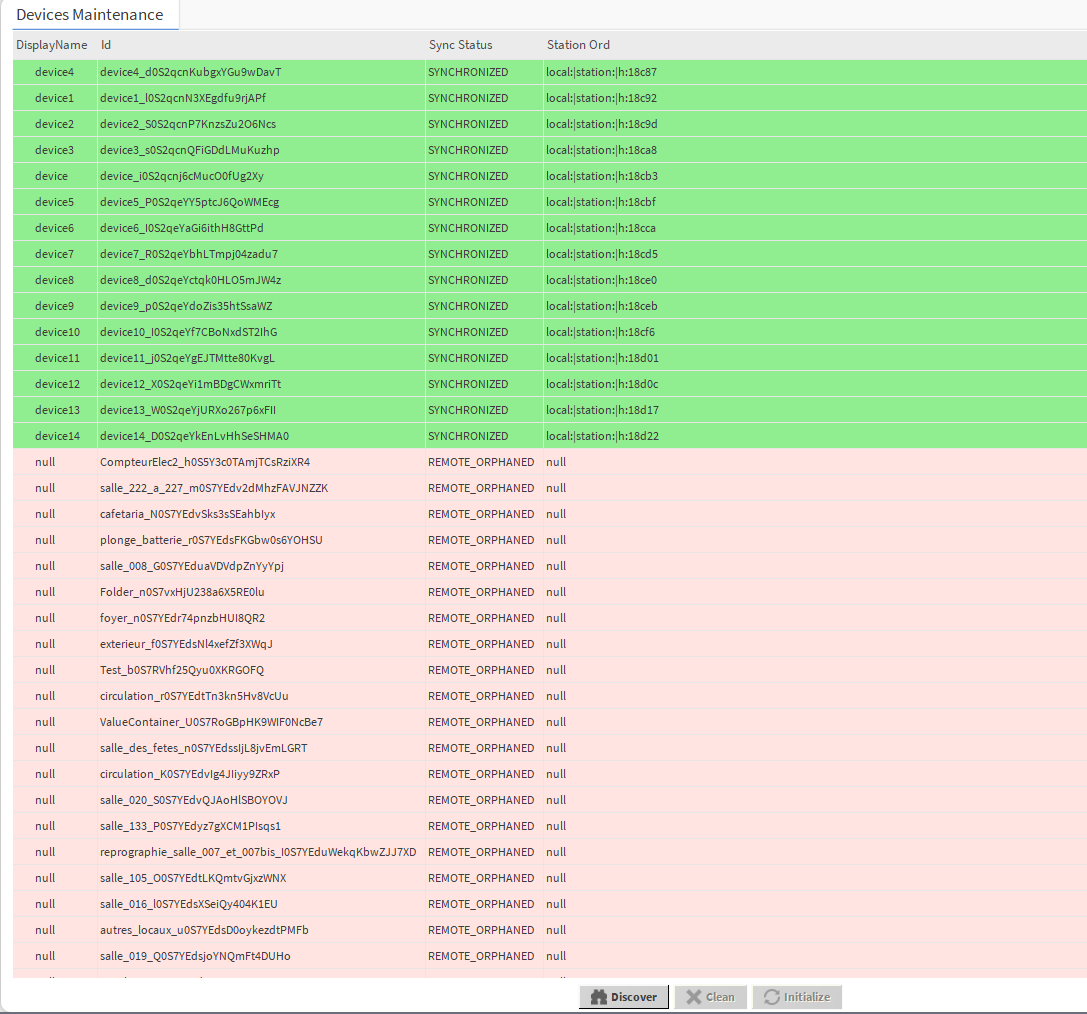
Task: Click the Id column header
Action: tap(106, 45)
